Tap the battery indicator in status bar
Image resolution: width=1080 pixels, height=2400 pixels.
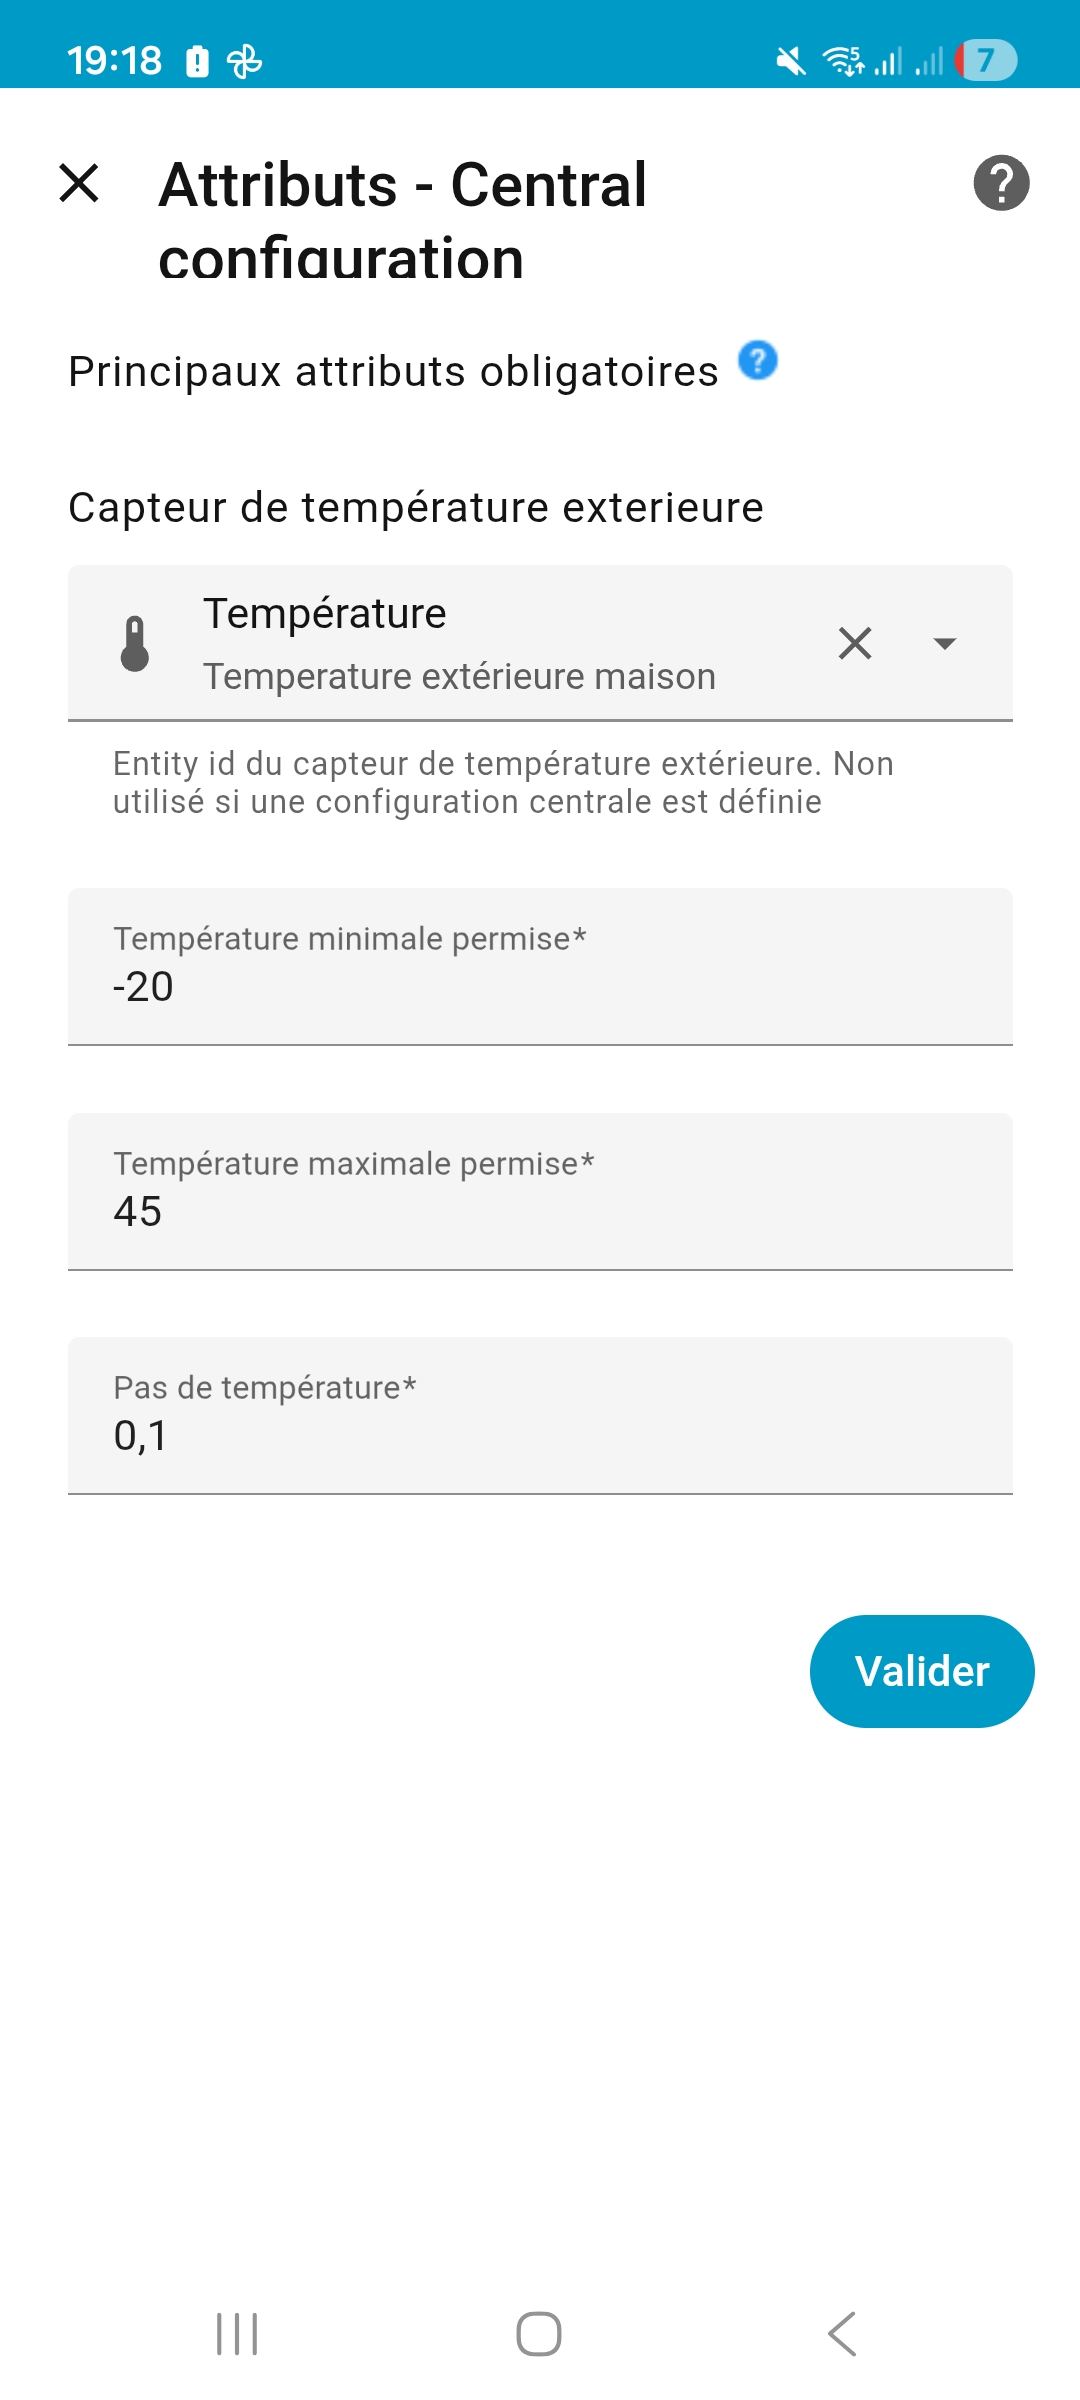click(x=986, y=61)
